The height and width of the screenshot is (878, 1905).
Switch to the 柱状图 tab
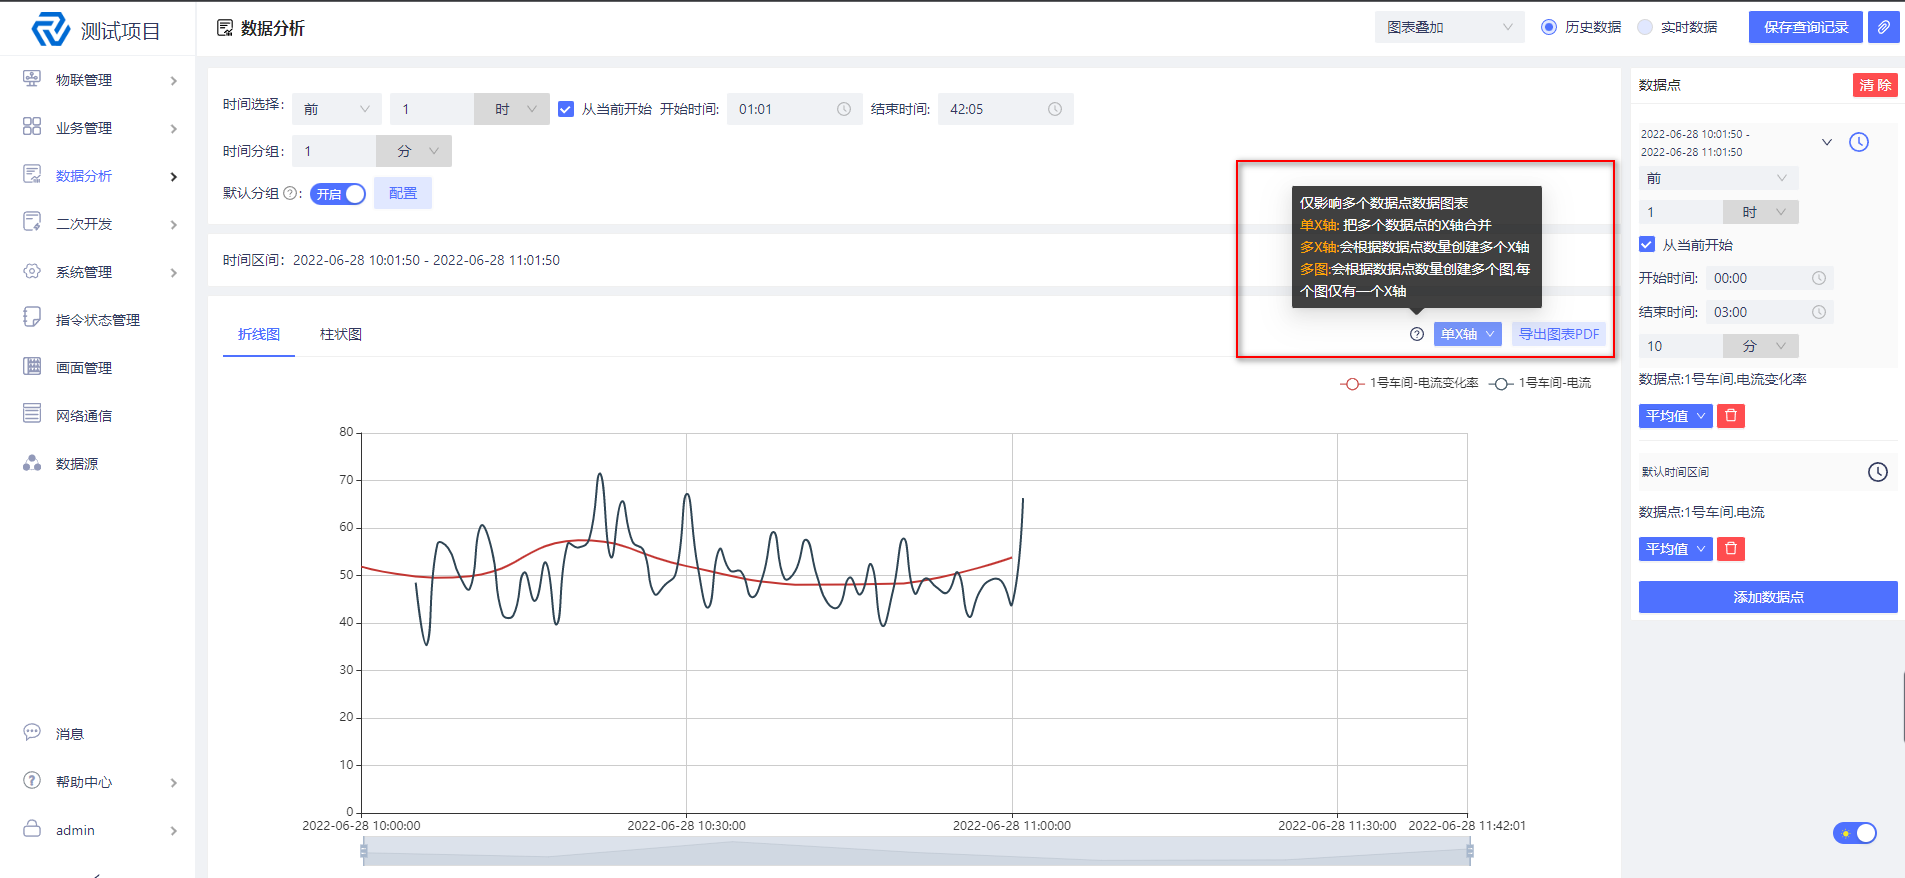tap(341, 334)
